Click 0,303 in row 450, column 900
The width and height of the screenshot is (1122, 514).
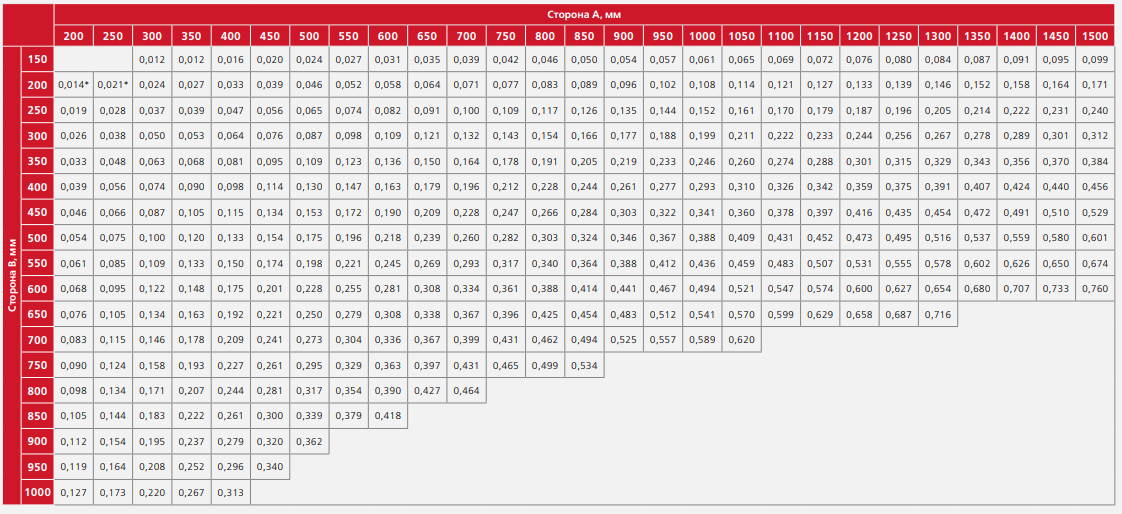(x=623, y=213)
